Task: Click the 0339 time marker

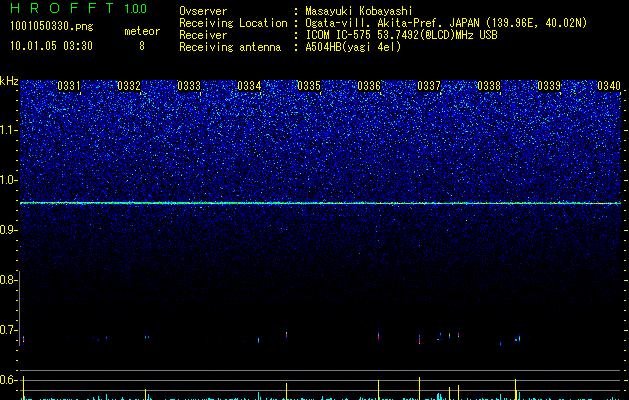Action: (549, 86)
